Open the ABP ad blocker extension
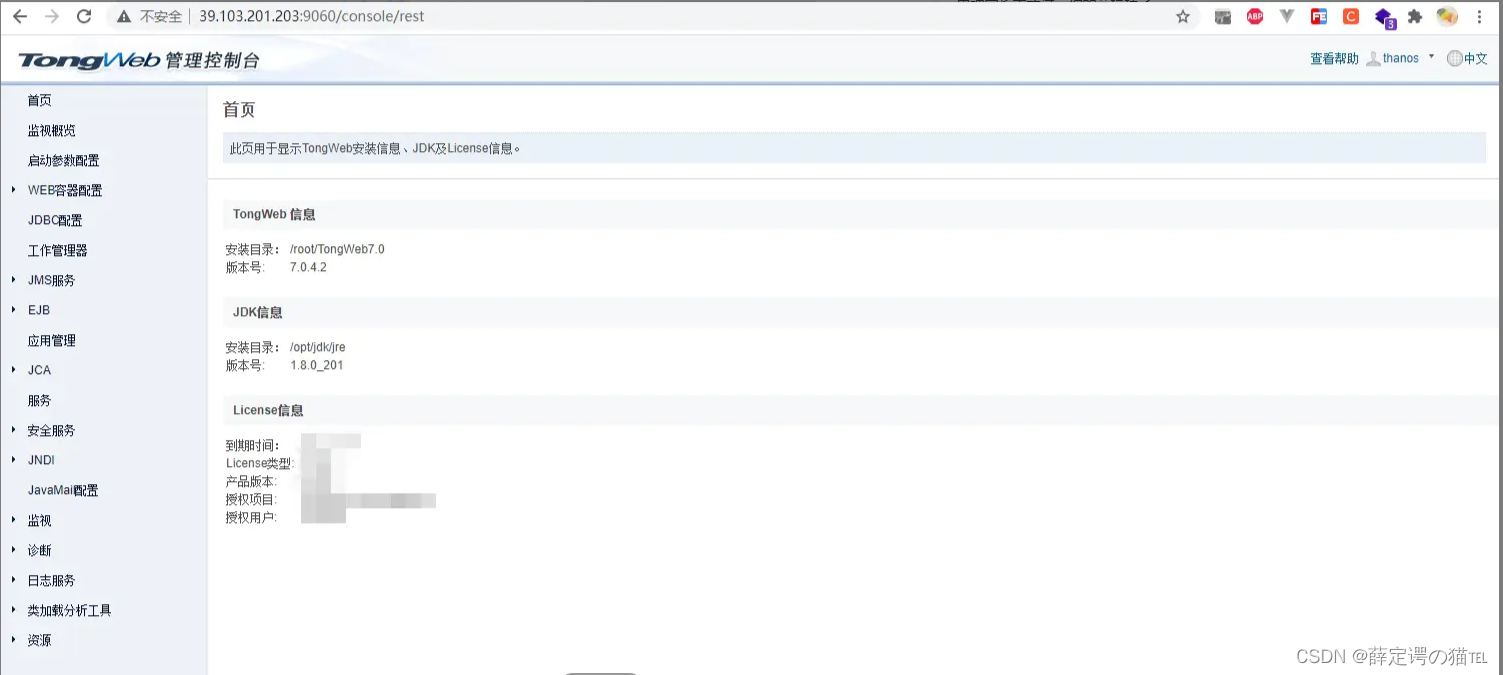The height and width of the screenshot is (675, 1503). point(1255,16)
